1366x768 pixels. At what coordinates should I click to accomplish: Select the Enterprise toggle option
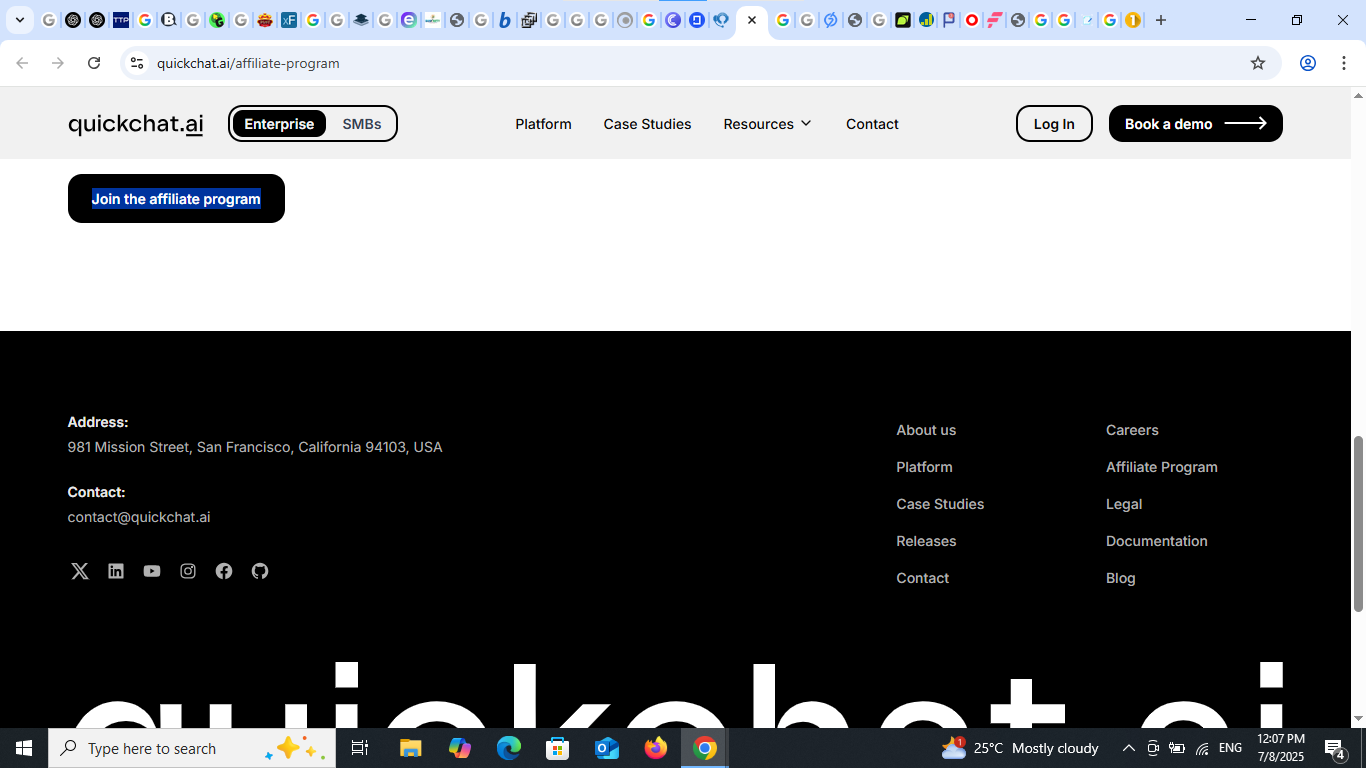click(x=279, y=124)
